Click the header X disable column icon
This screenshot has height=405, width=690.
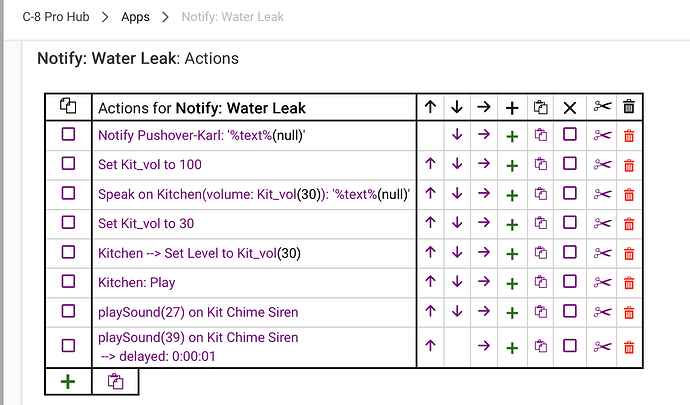coord(570,107)
